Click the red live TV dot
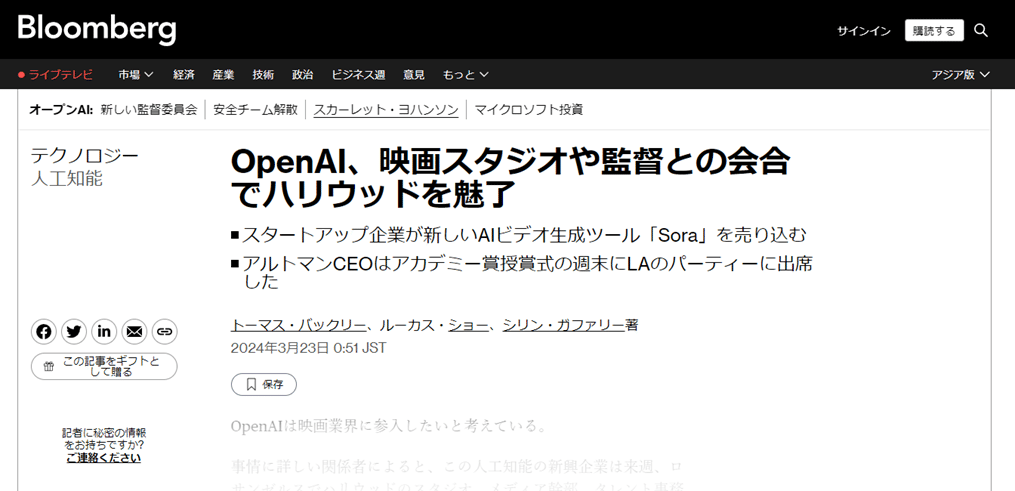The width and height of the screenshot is (1015, 491). tap(21, 75)
